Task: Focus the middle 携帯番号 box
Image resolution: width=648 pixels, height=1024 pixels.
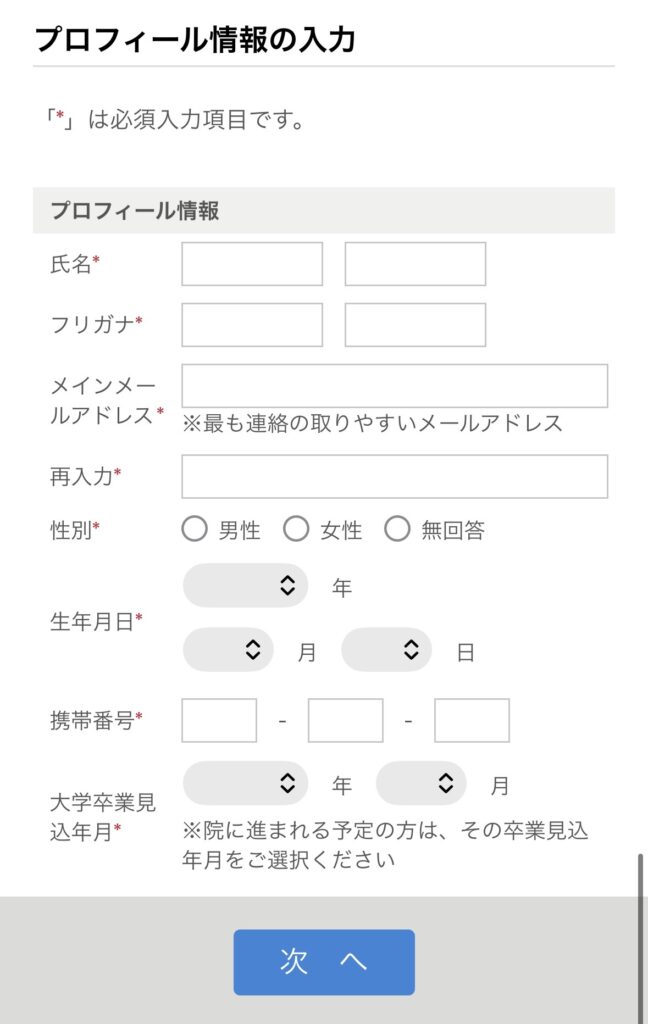Action: [x=345, y=720]
